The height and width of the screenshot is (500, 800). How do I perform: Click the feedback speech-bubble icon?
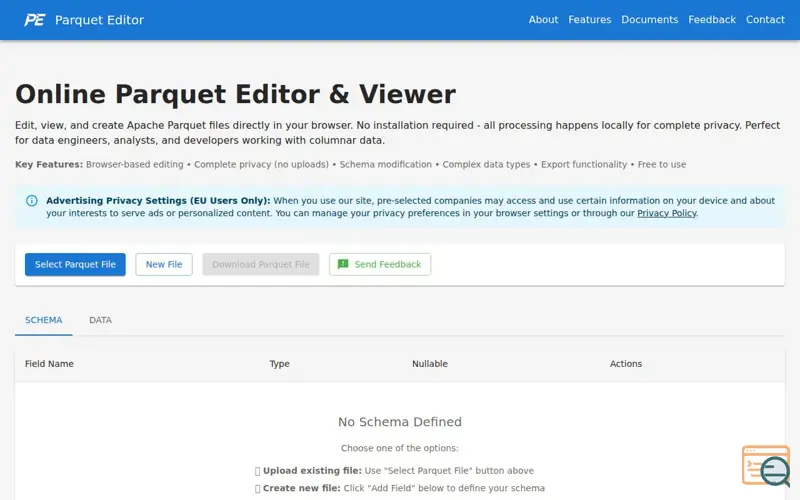point(343,264)
